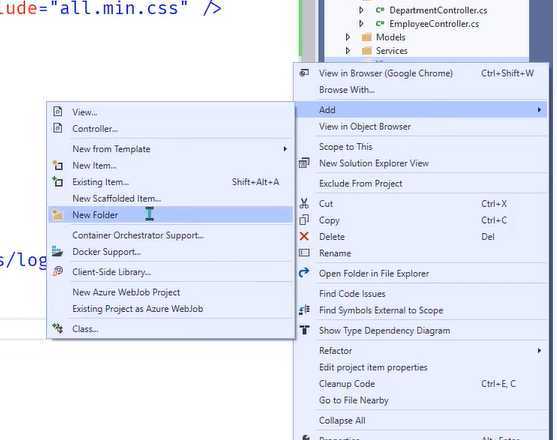Expand the Models folder
The image size is (557, 440).
click(x=348, y=37)
